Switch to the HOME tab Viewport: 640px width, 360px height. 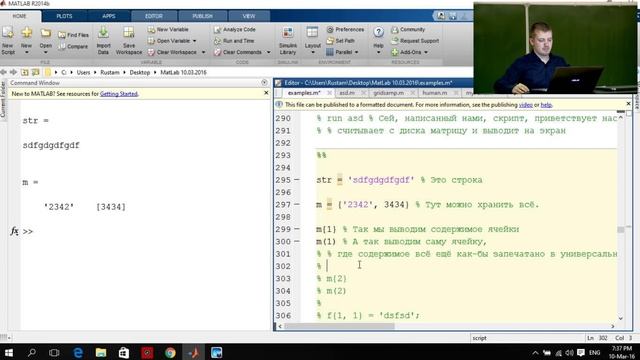(20, 16)
